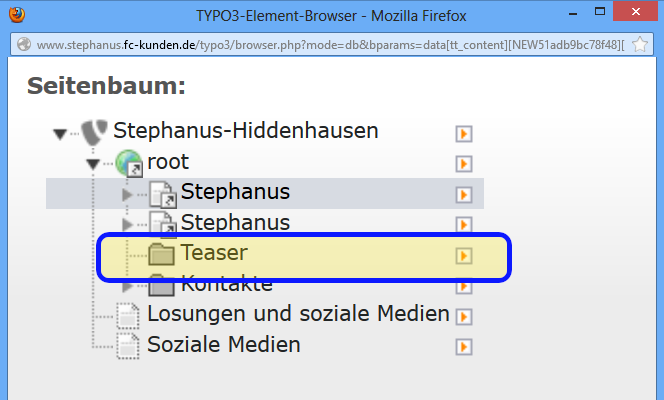Click the Firefox logo in title bar
The image size is (664, 400).
click(x=17, y=15)
